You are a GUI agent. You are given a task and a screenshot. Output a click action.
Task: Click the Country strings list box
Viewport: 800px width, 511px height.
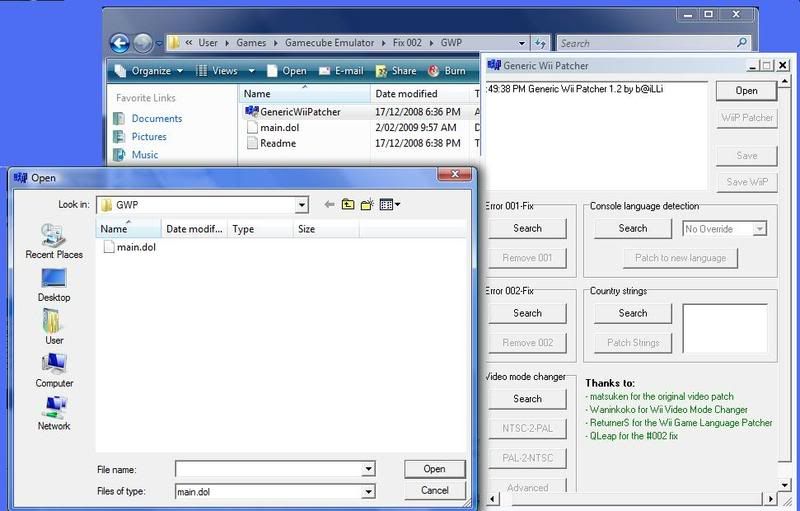pyautogui.click(x=725, y=328)
